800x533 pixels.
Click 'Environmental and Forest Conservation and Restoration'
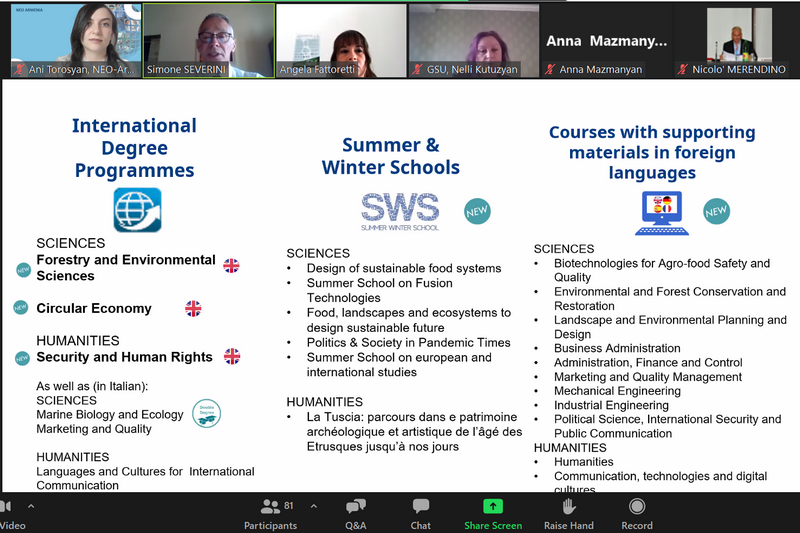(x=670, y=298)
